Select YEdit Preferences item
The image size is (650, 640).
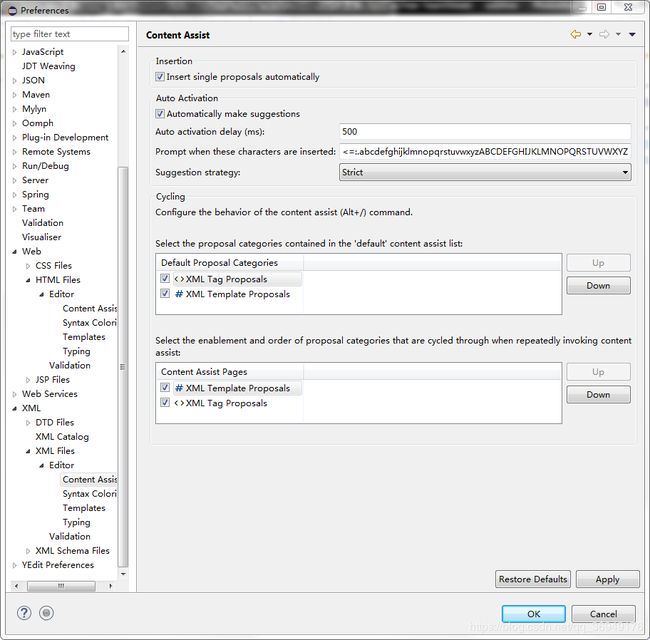coord(58,565)
